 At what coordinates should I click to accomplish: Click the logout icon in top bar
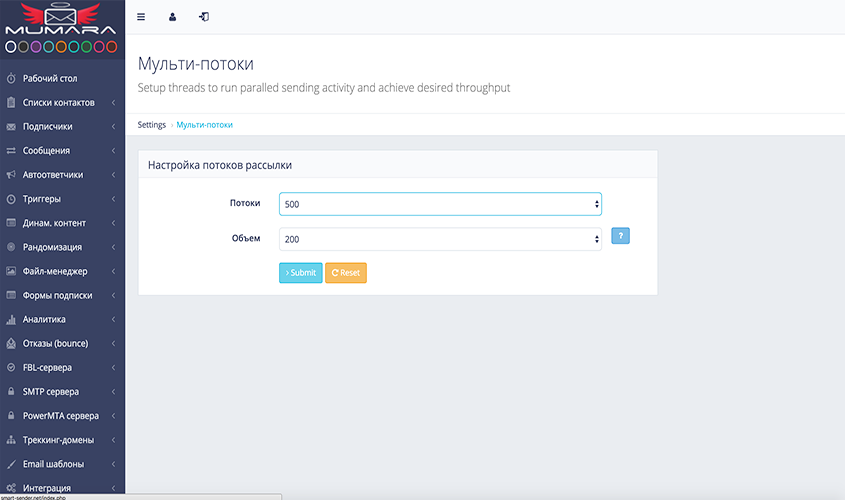[x=204, y=17]
